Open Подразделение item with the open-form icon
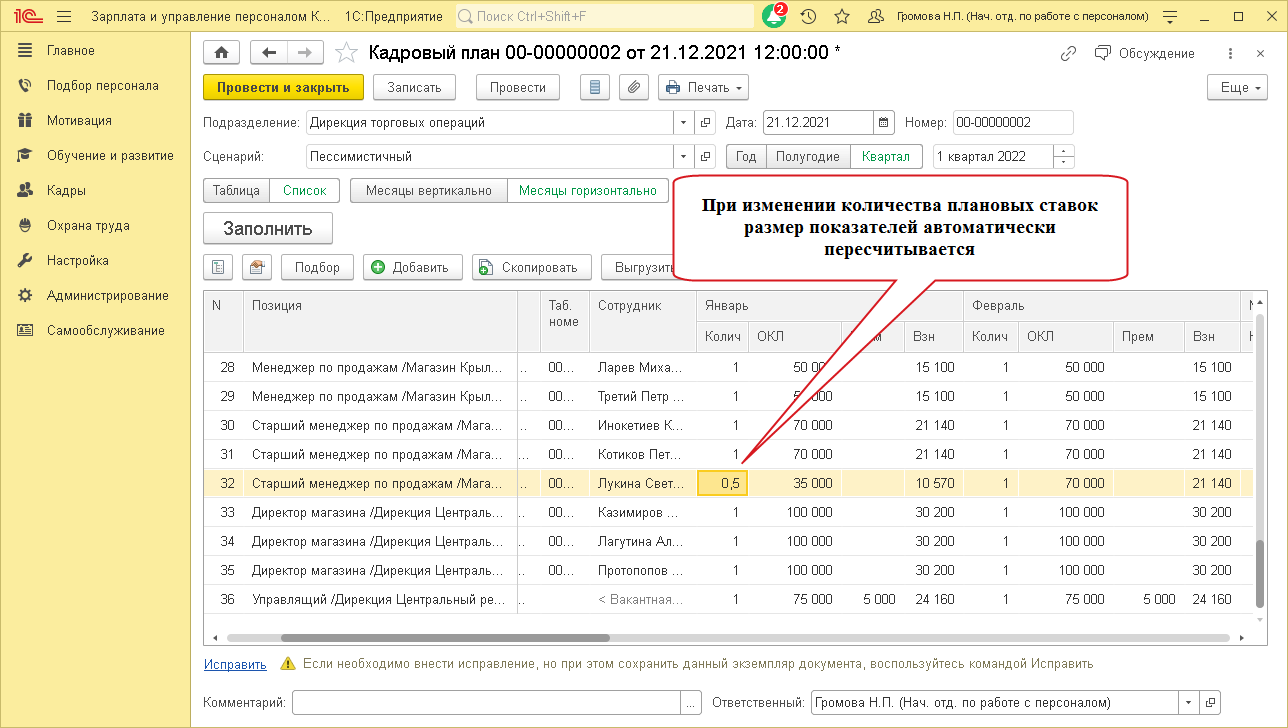This screenshot has width=1288, height=728. [705, 123]
